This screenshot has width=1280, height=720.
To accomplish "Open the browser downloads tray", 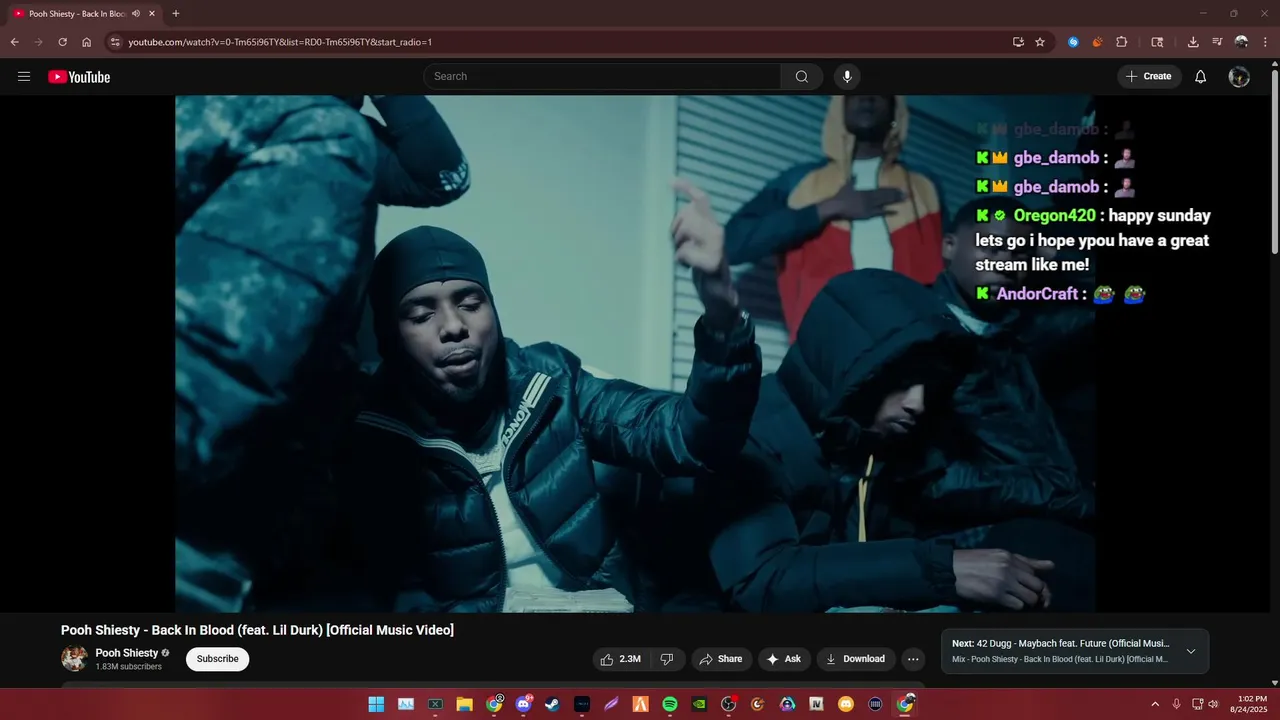I will click(1193, 42).
